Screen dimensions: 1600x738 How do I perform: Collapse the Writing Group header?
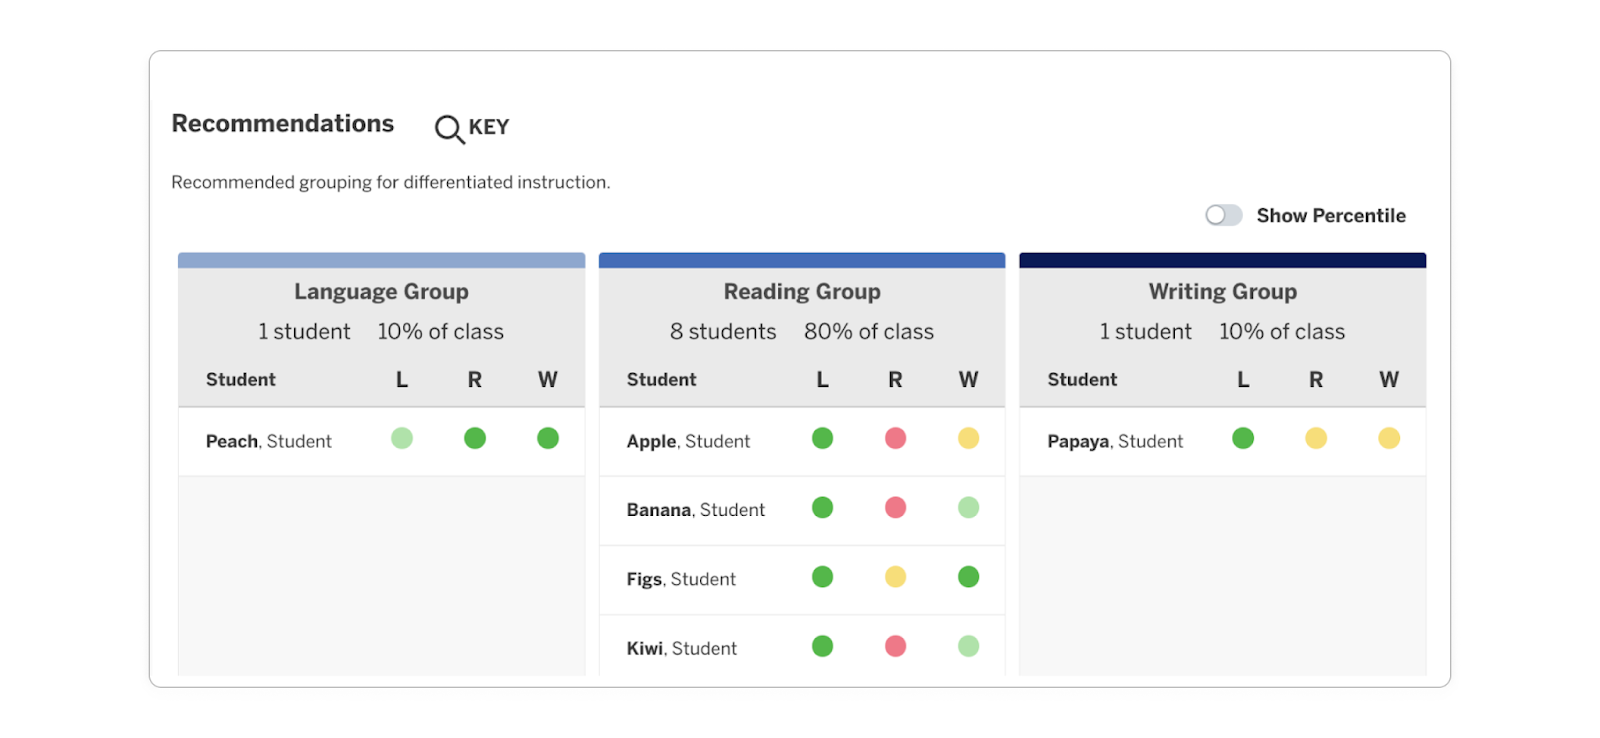[x=1222, y=291]
